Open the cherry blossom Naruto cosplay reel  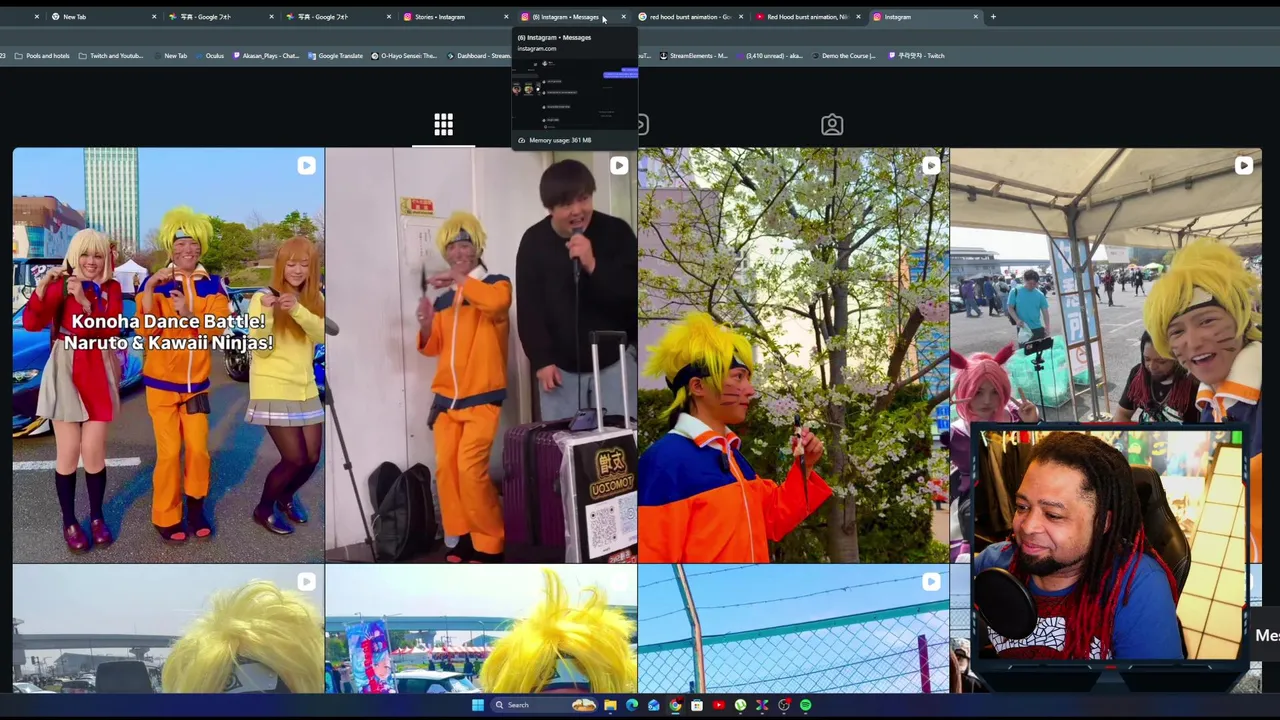pos(793,355)
